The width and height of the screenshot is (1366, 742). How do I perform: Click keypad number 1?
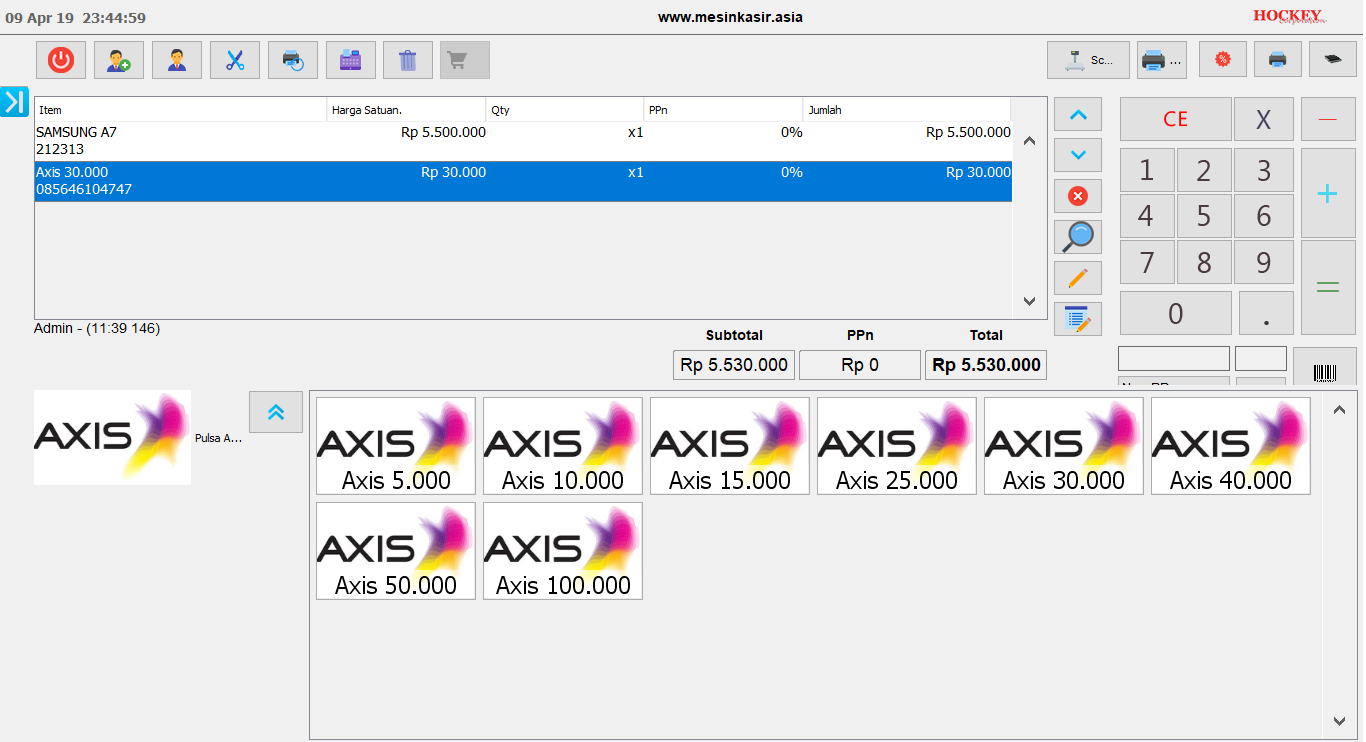[1147, 170]
